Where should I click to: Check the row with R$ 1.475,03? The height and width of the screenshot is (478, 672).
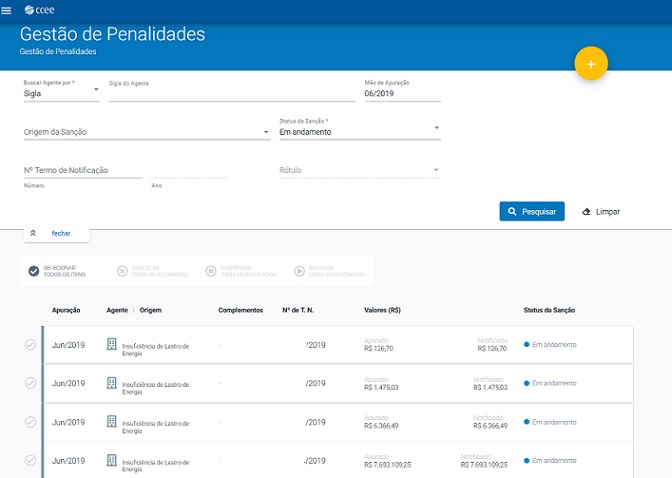tap(30, 384)
